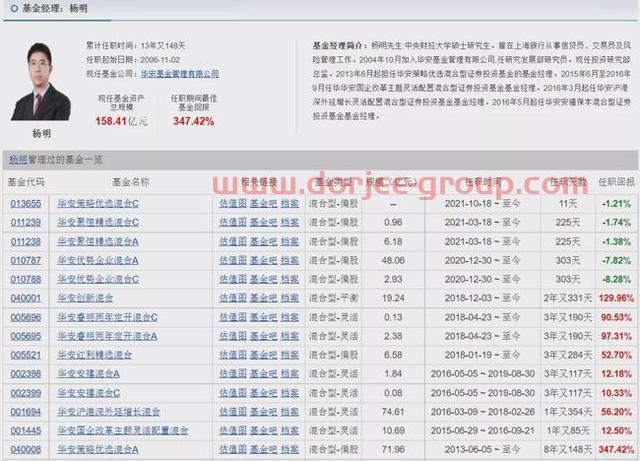The width and height of the screenshot is (640, 461).
Task: Open 档案 link for fund 013655
Action: pos(290,203)
